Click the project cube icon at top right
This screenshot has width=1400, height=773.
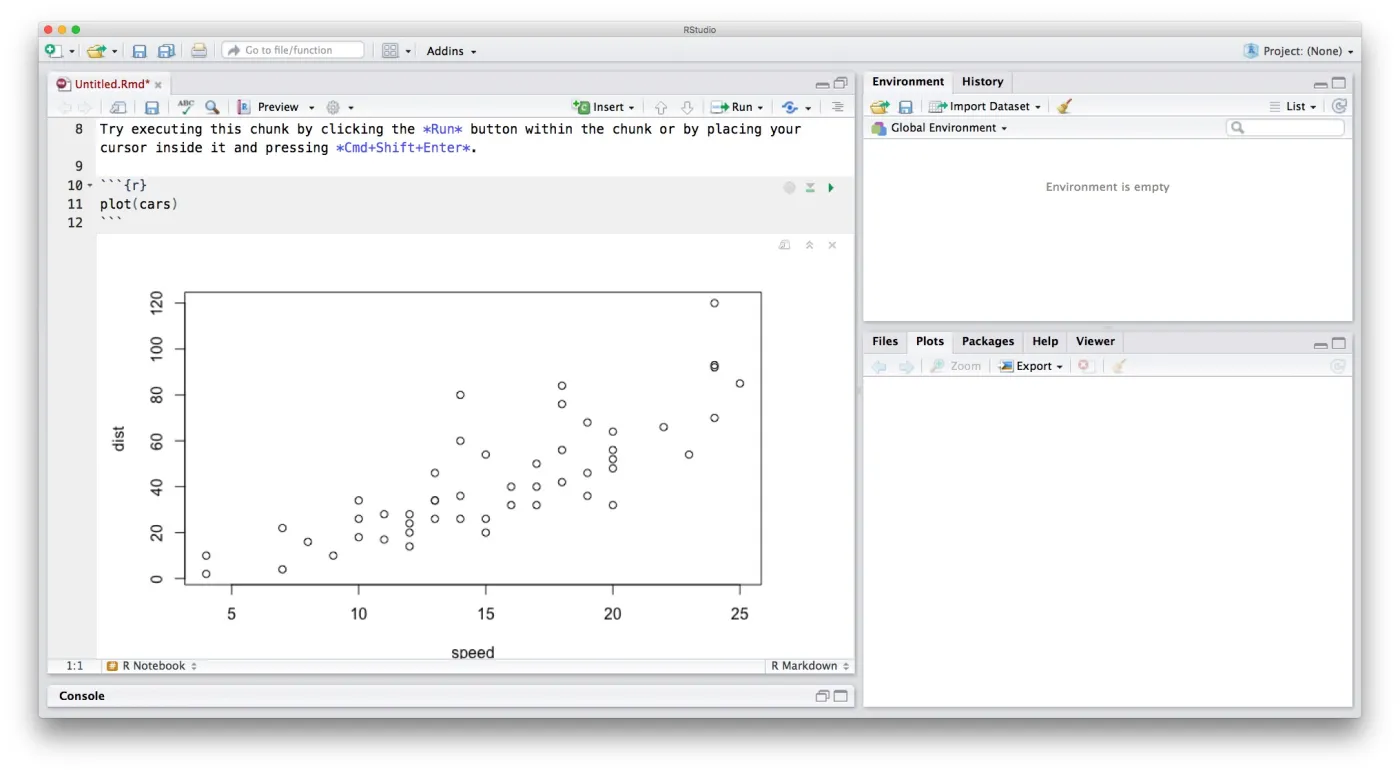click(x=1251, y=51)
